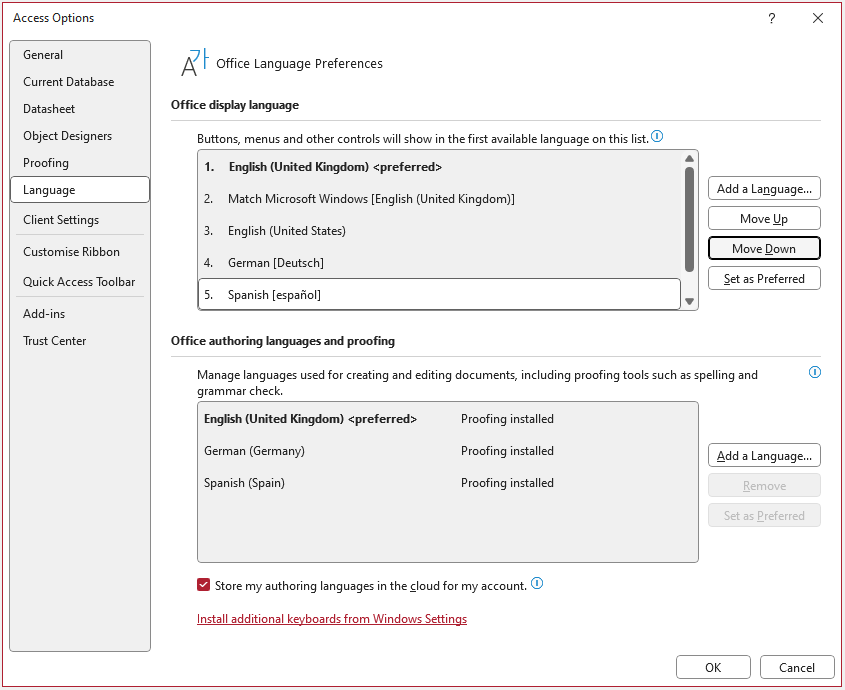Click the info icon beside display language description
The width and height of the screenshot is (845, 690).
[x=658, y=136]
